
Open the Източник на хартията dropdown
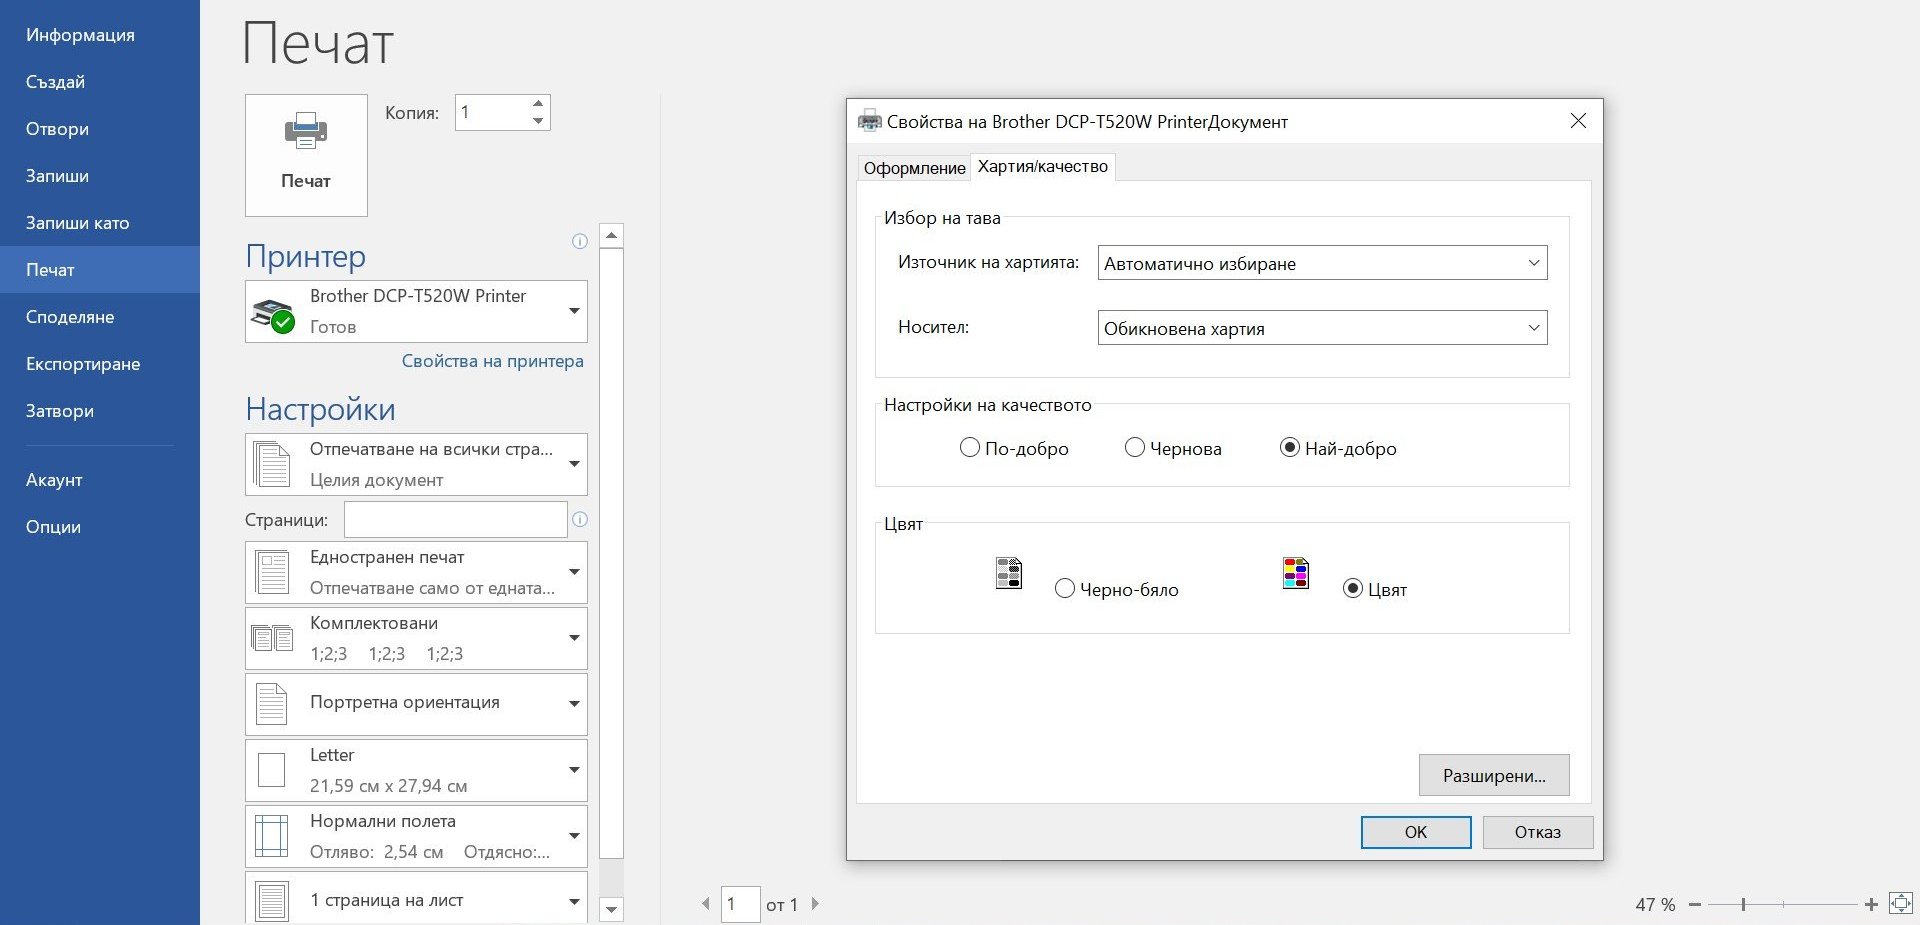tap(1322, 263)
